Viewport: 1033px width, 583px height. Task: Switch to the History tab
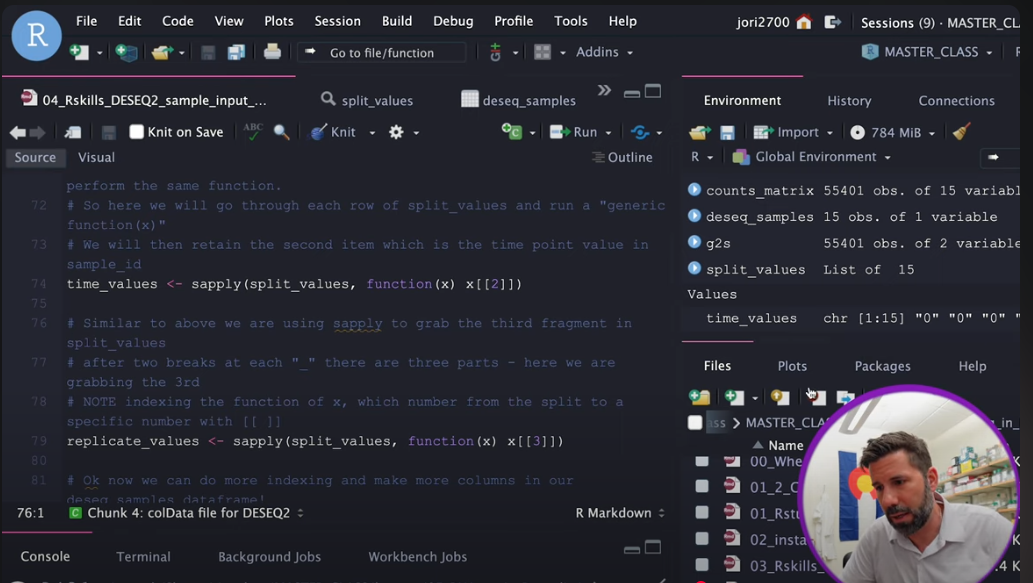click(849, 101)
